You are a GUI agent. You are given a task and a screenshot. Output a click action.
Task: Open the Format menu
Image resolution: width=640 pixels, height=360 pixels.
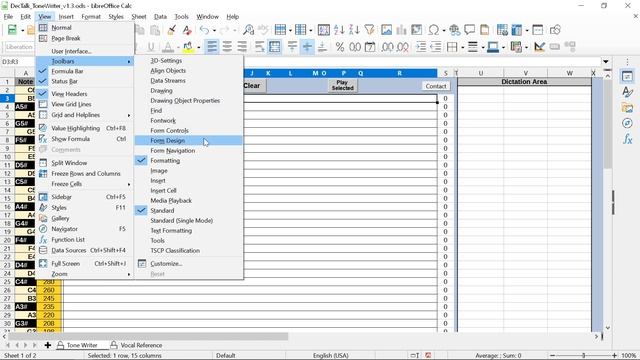pyautogui.click(x=91, y=17)
